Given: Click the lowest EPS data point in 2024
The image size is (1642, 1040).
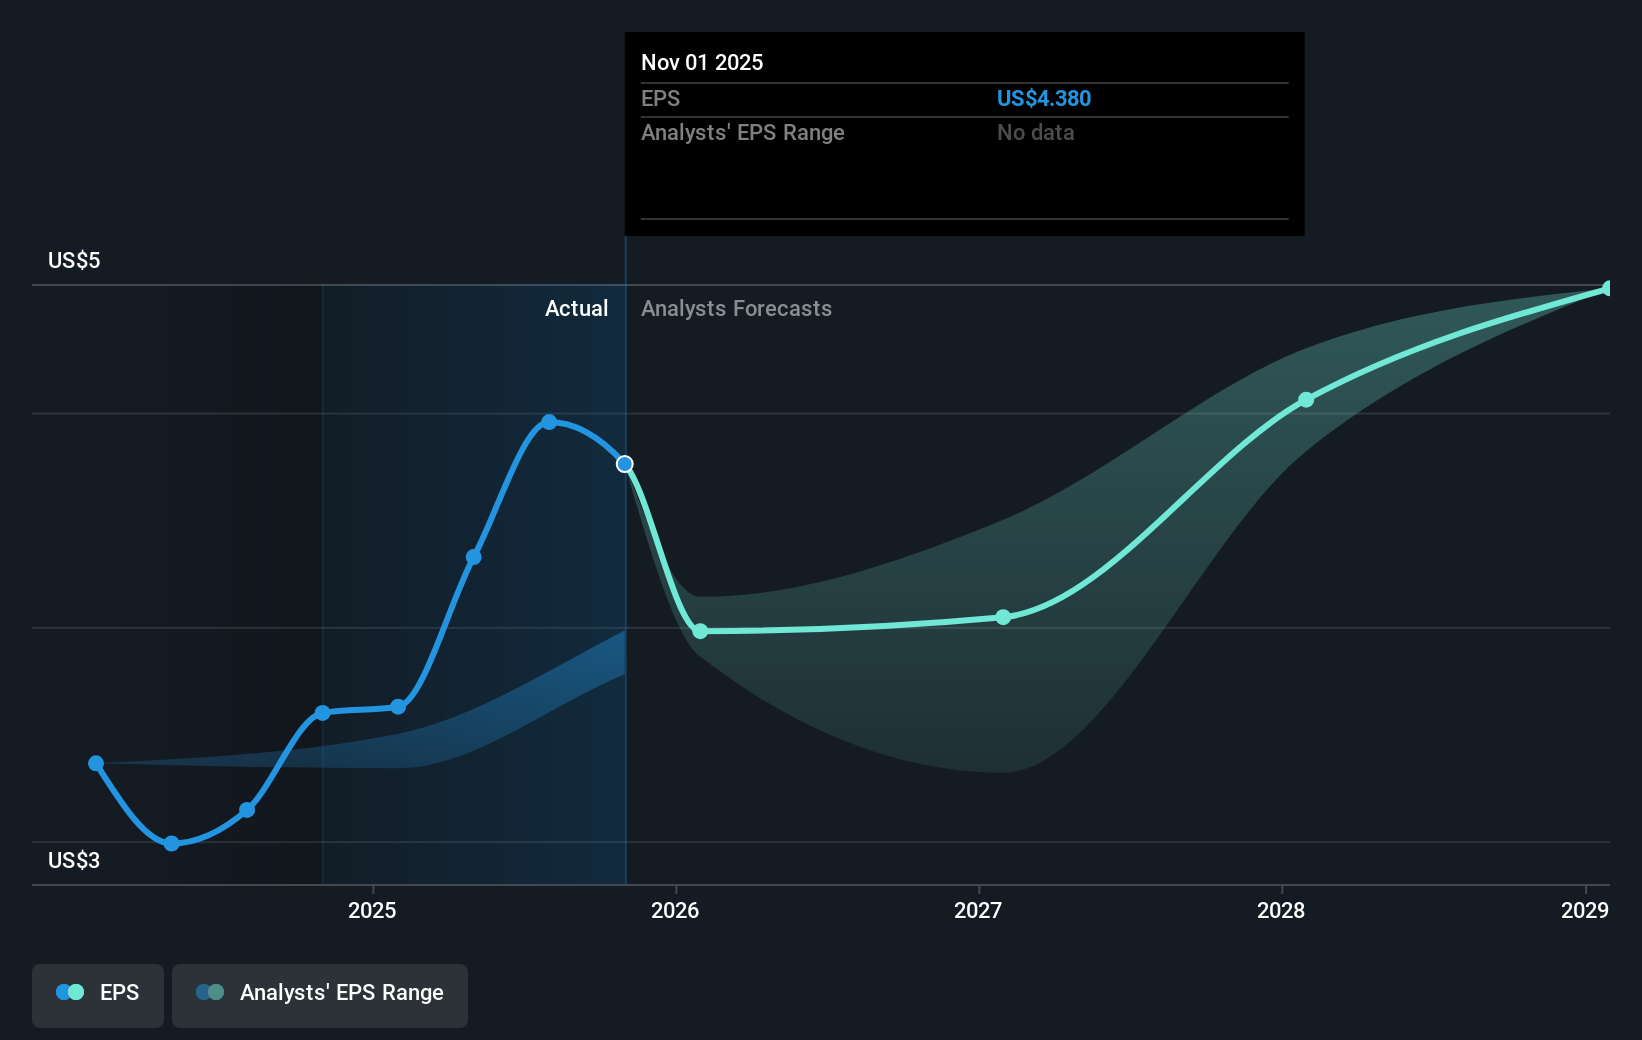Looking at the screenshot, I should point(171,844).
